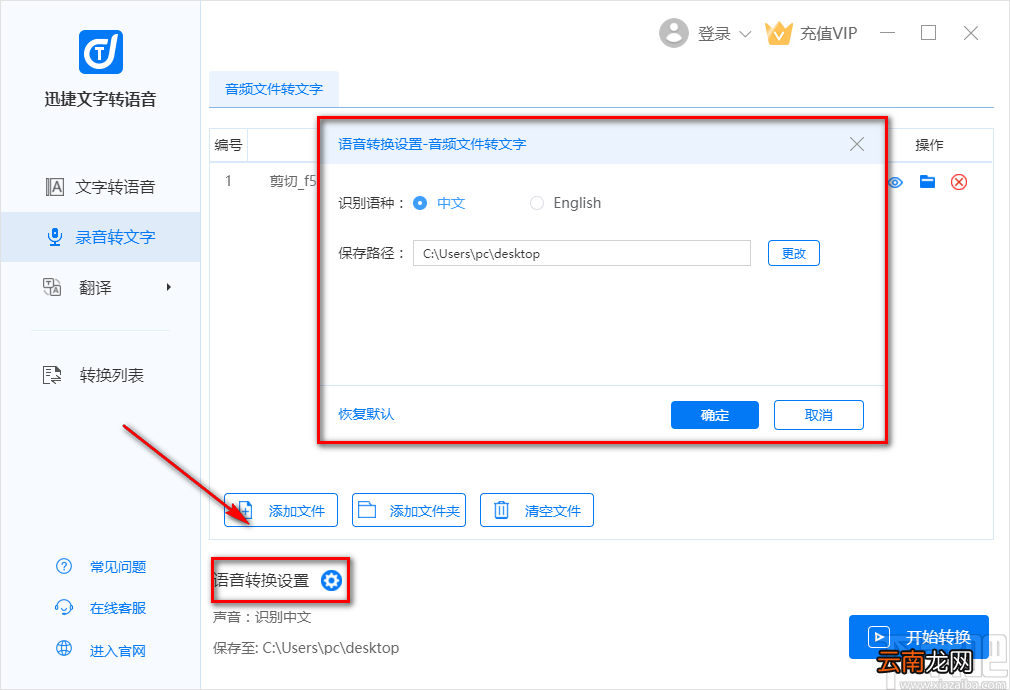The image size is (1010, 690).
Task: Open 在线客服 support link
Action: pyautogui.click(x=118, y=608)
